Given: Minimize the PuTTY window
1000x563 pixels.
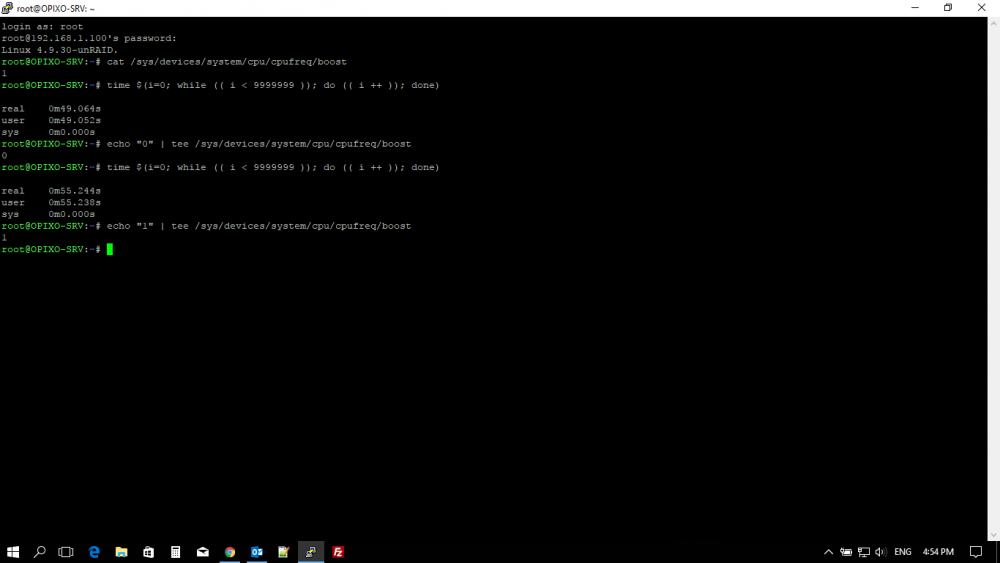Looking at the screenshot, I should [915, 8].
